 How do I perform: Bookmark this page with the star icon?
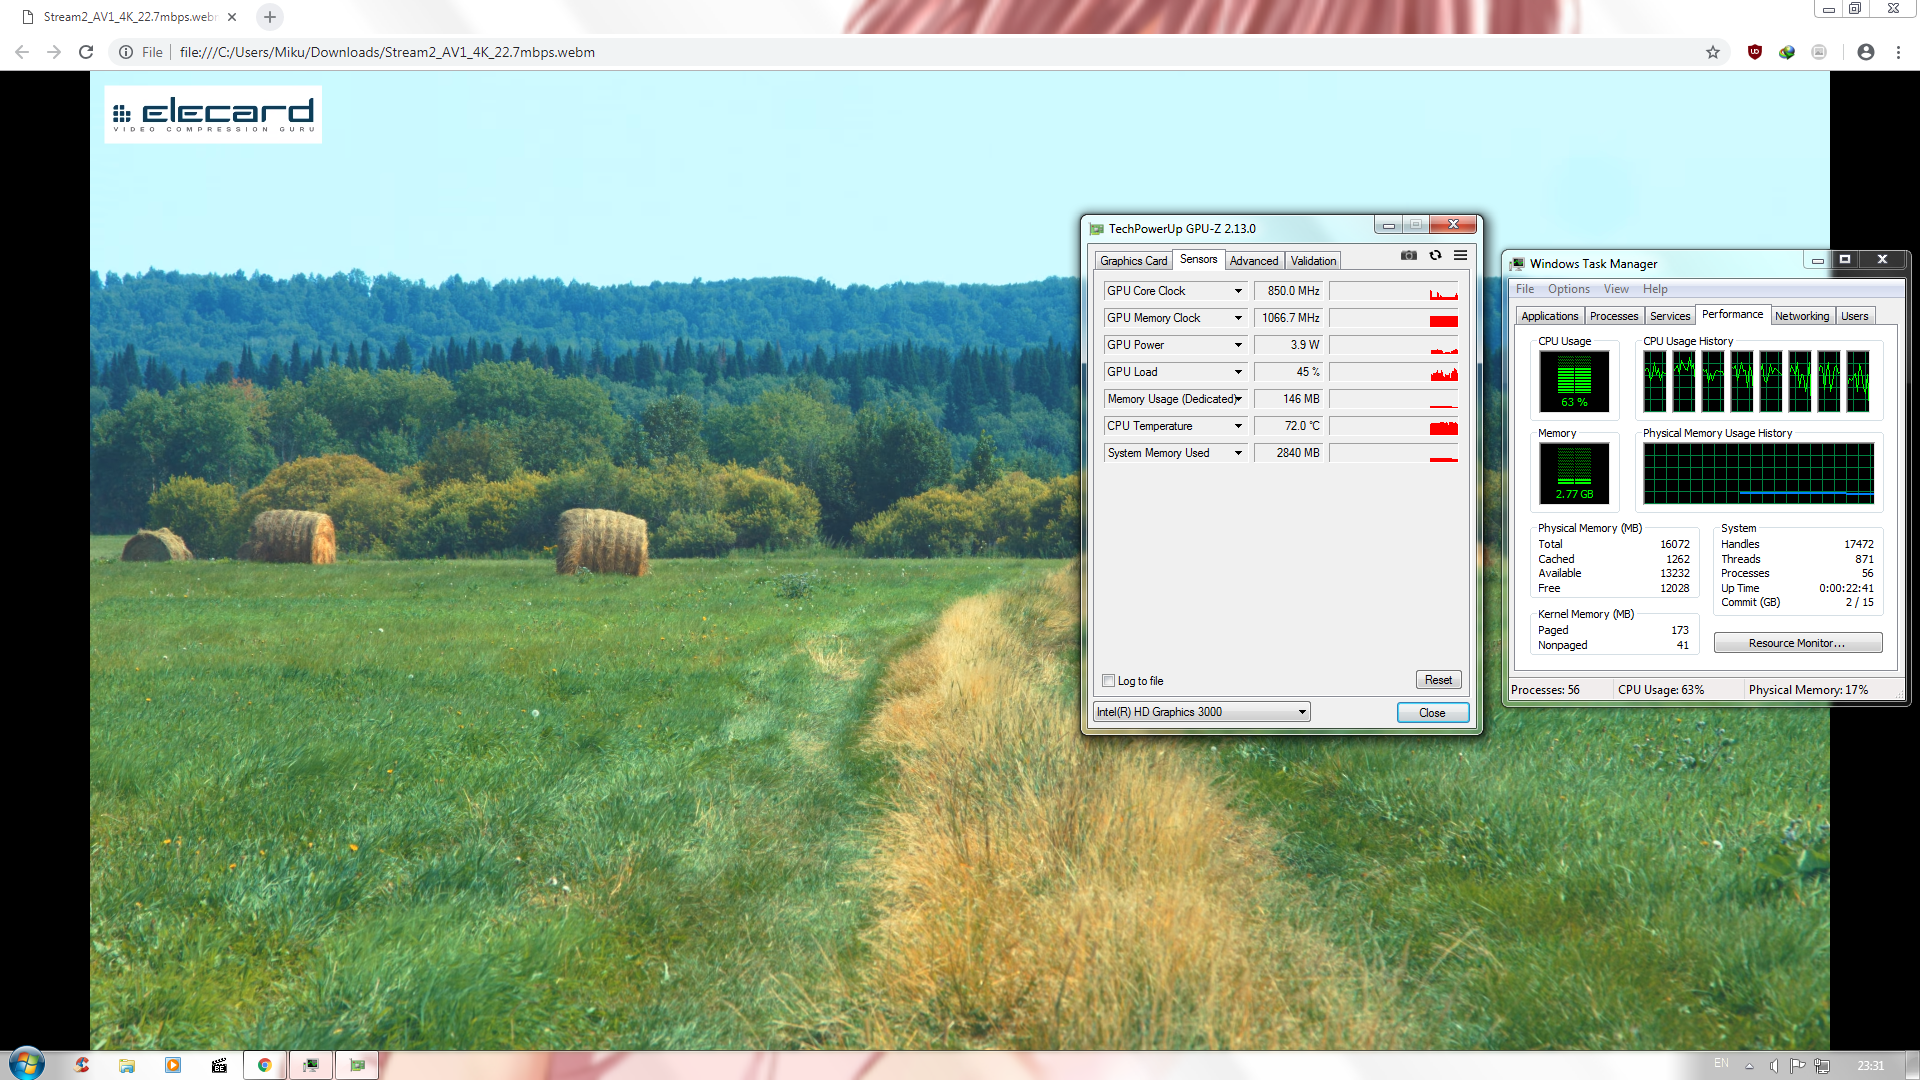tap(1713, 52)
